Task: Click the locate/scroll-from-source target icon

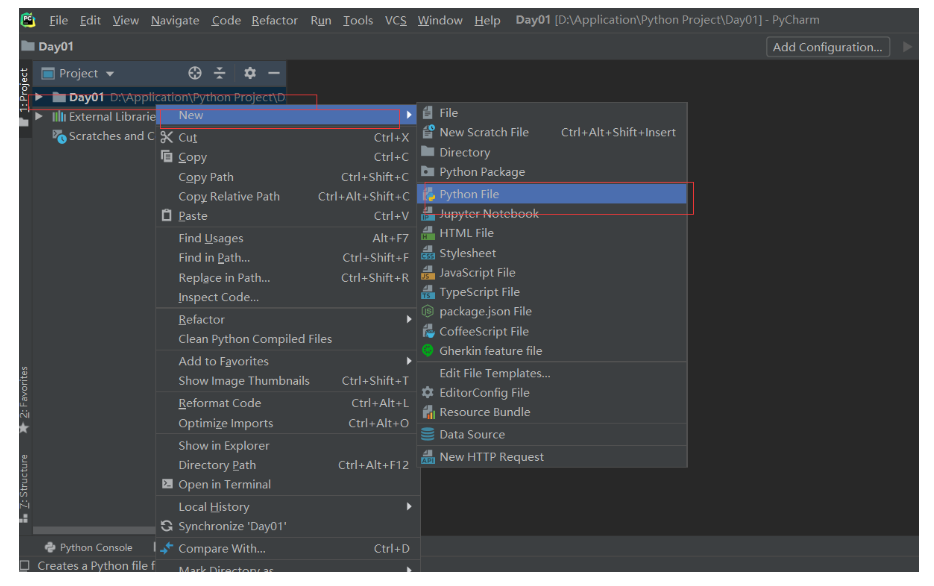Action: (195, 73)
